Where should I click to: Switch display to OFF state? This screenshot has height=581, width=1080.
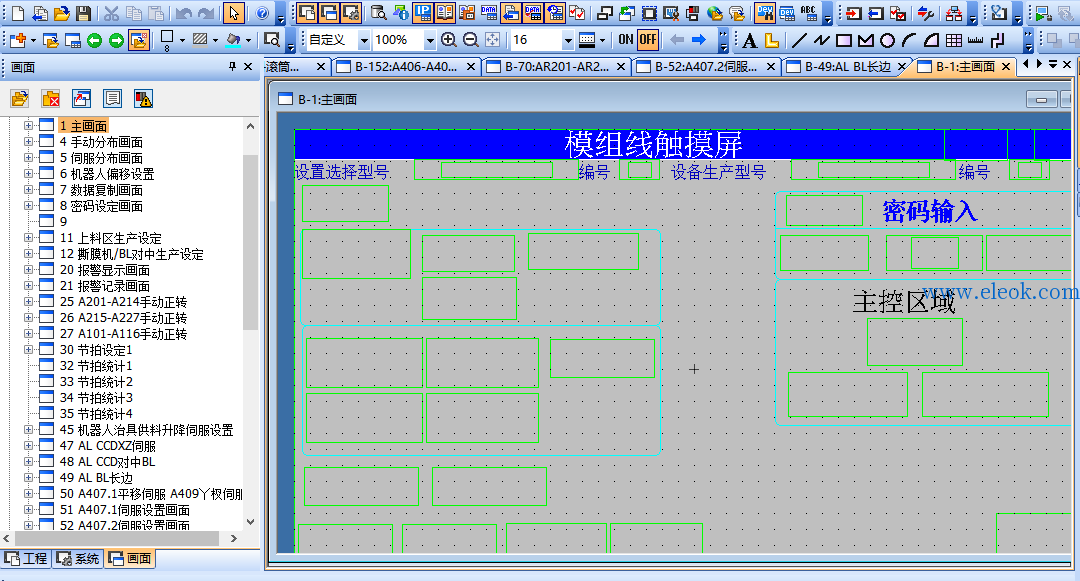[x=647, y=40]
